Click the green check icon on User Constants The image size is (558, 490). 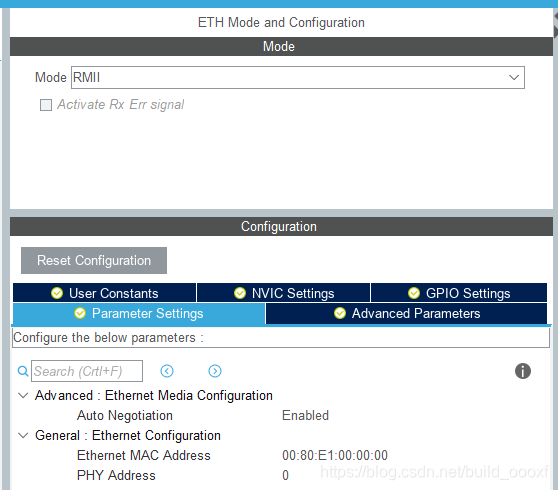pyautogui.click(x=57, y=293)
